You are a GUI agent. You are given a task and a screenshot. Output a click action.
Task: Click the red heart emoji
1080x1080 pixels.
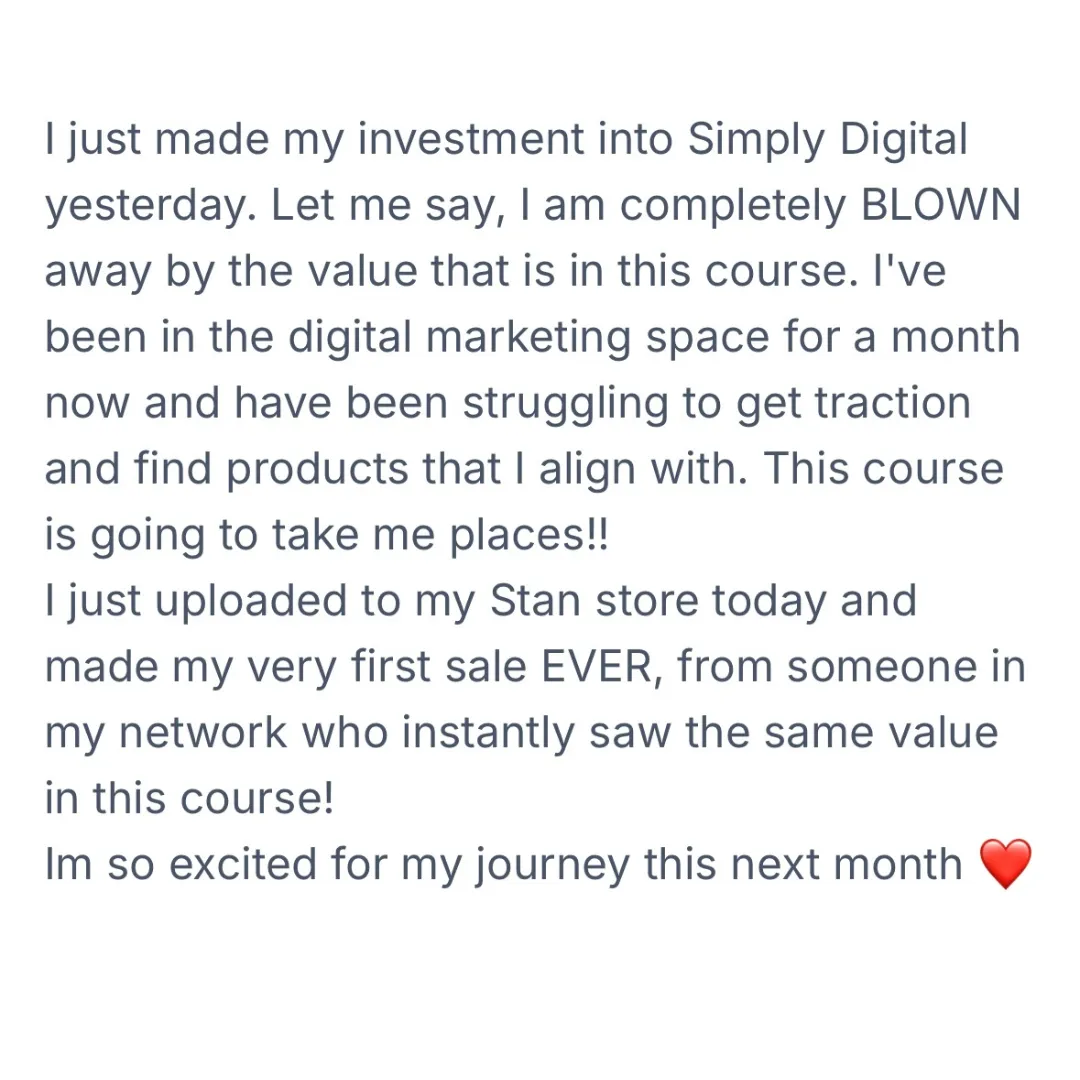click(x=1005, y=864)
